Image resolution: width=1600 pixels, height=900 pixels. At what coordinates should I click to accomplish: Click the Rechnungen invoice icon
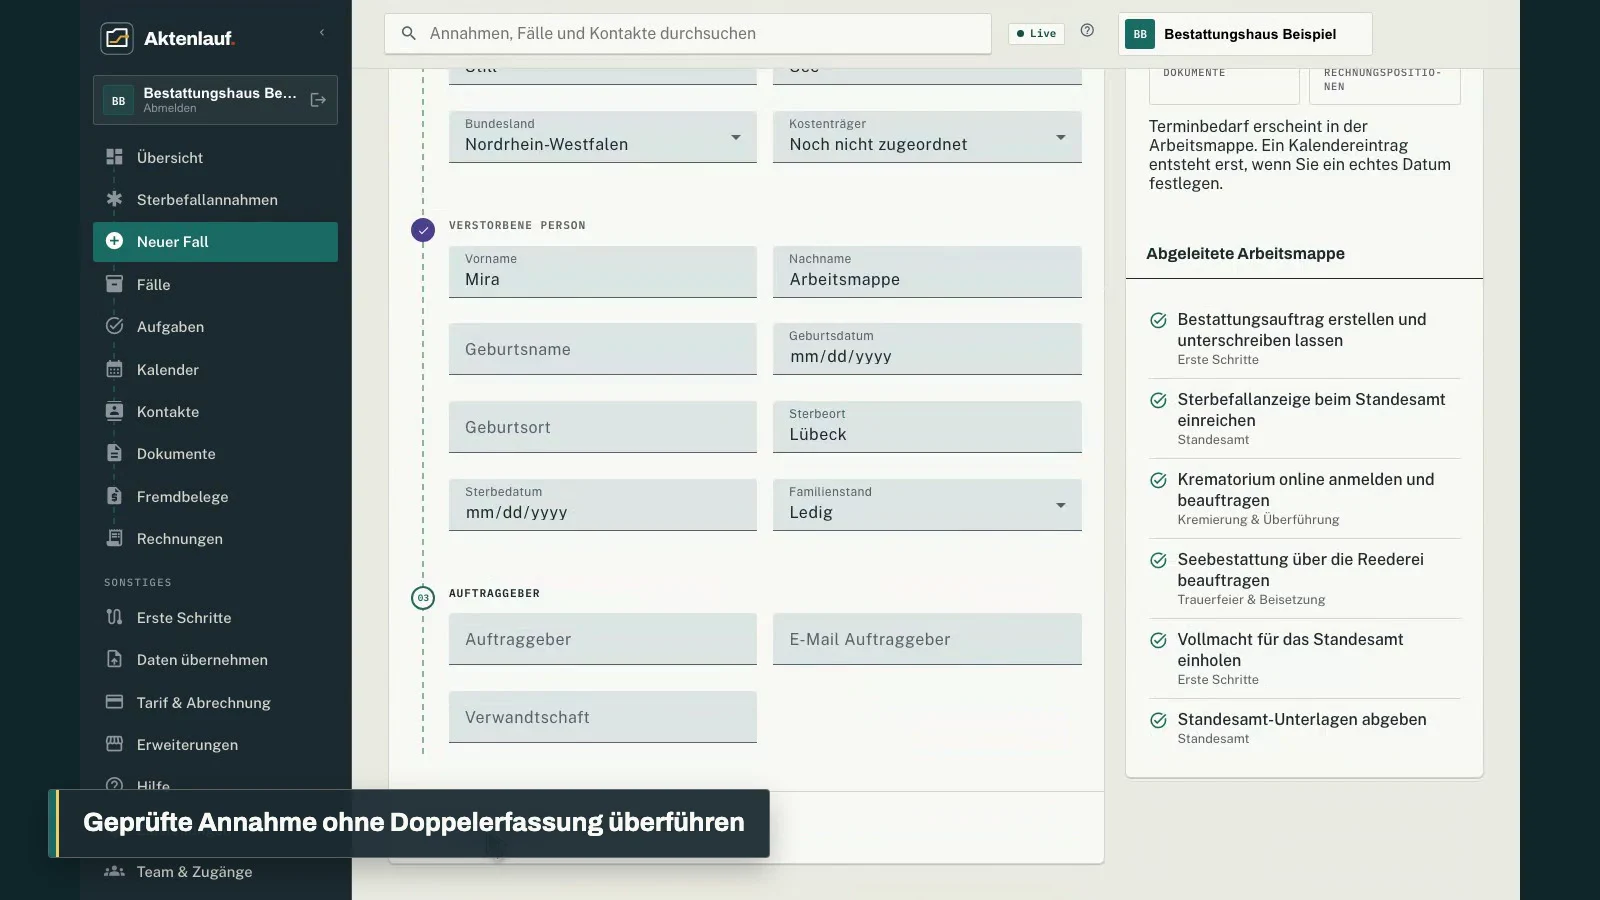point(114,538)
